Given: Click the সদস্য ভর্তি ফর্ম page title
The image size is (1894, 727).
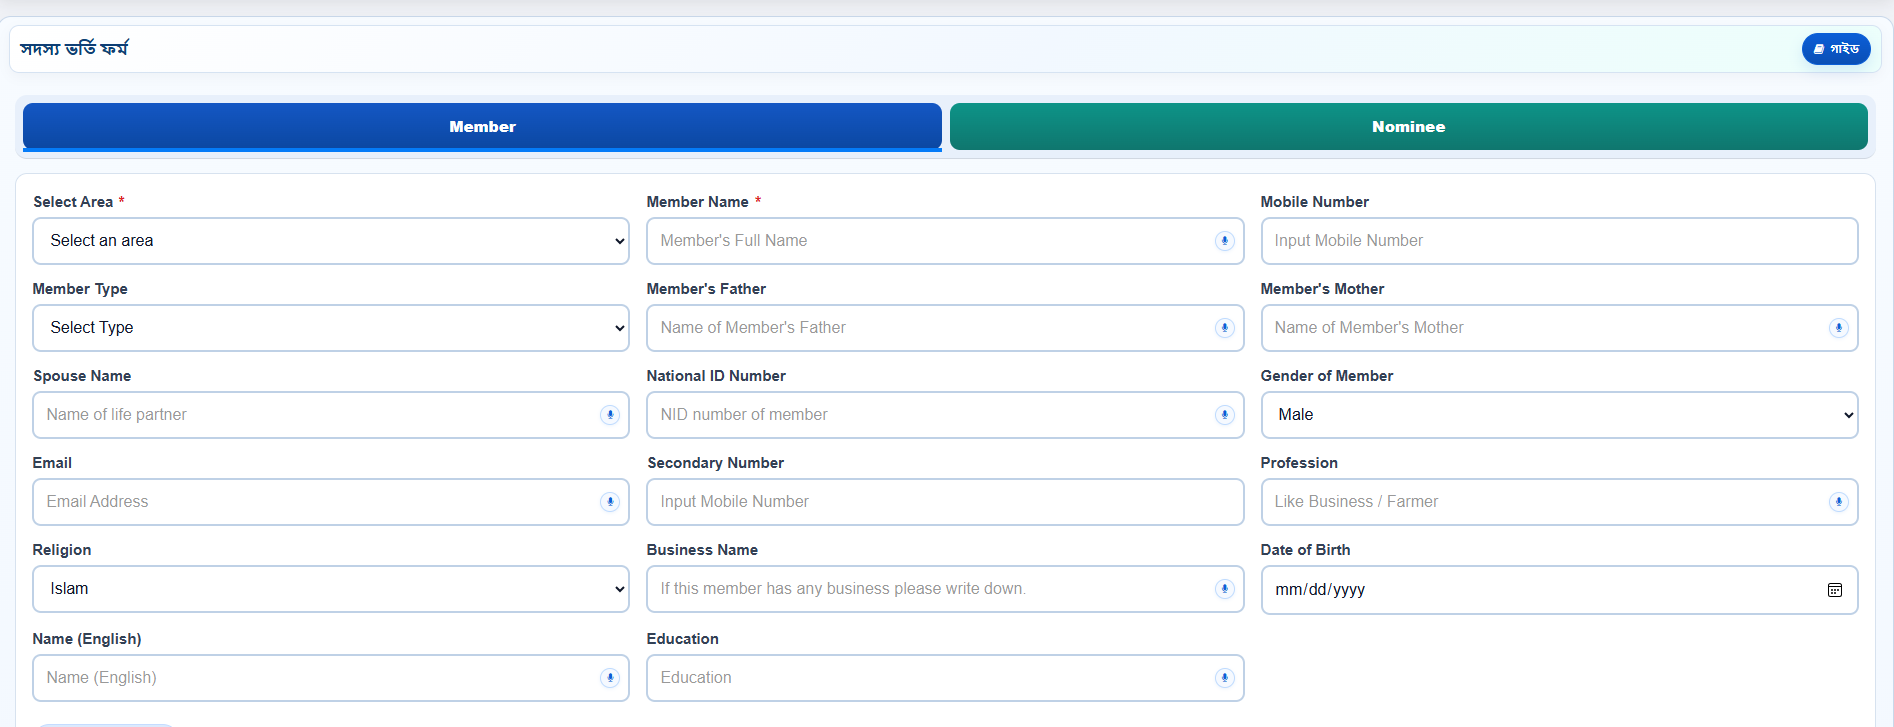Looking at the screenshot, I should [74, 49].
